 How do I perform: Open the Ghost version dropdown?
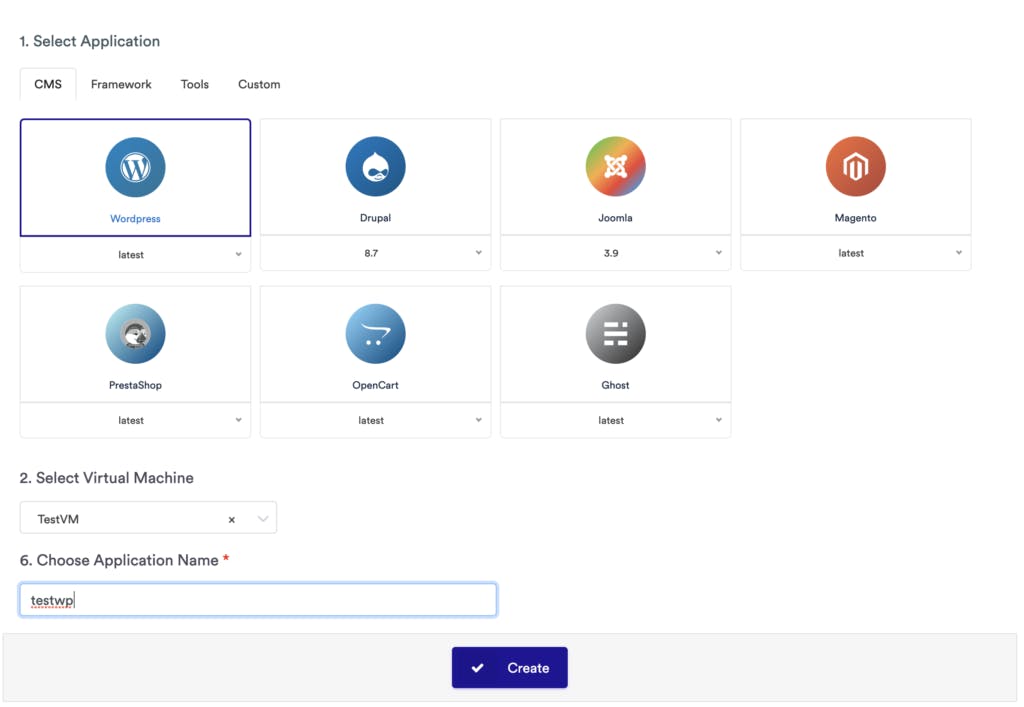point(615,421)
